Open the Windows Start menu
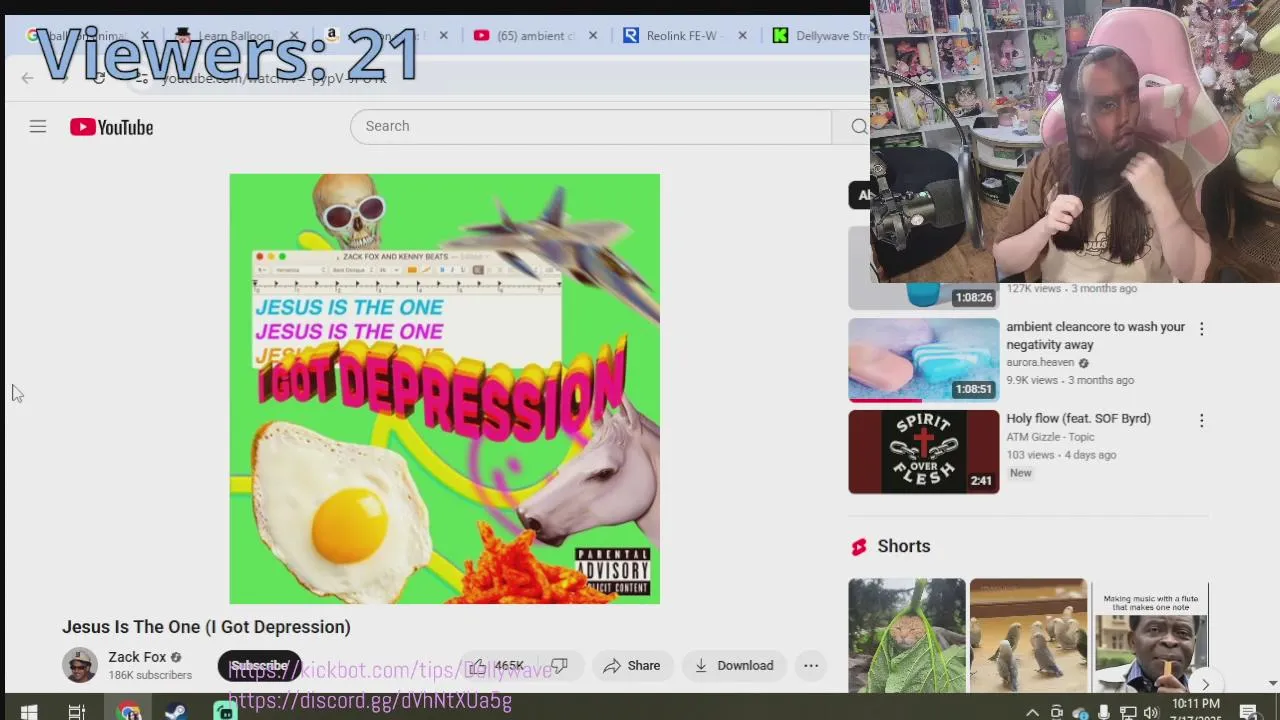The width and height of the screenshot is (1280, 720). pyautogui.click(x=28, y=712)
